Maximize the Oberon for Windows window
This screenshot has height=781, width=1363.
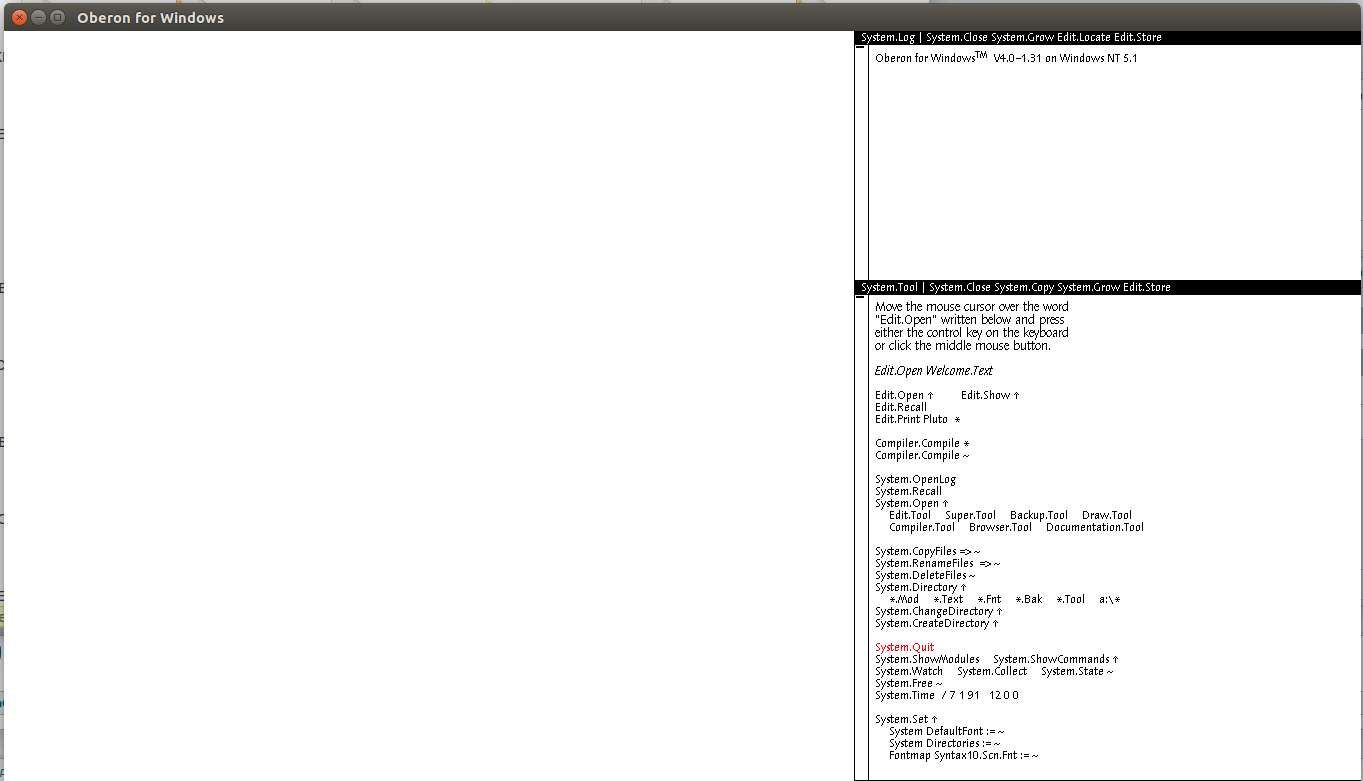pos(57,18)
